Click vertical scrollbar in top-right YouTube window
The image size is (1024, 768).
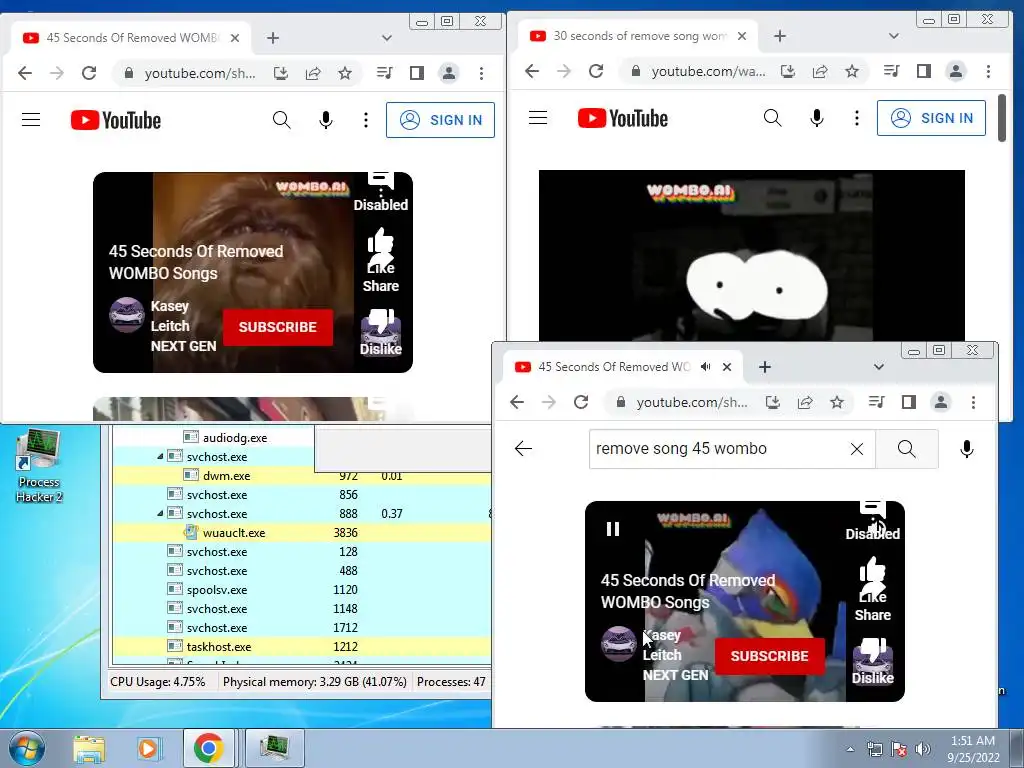tap(1003, 119)
